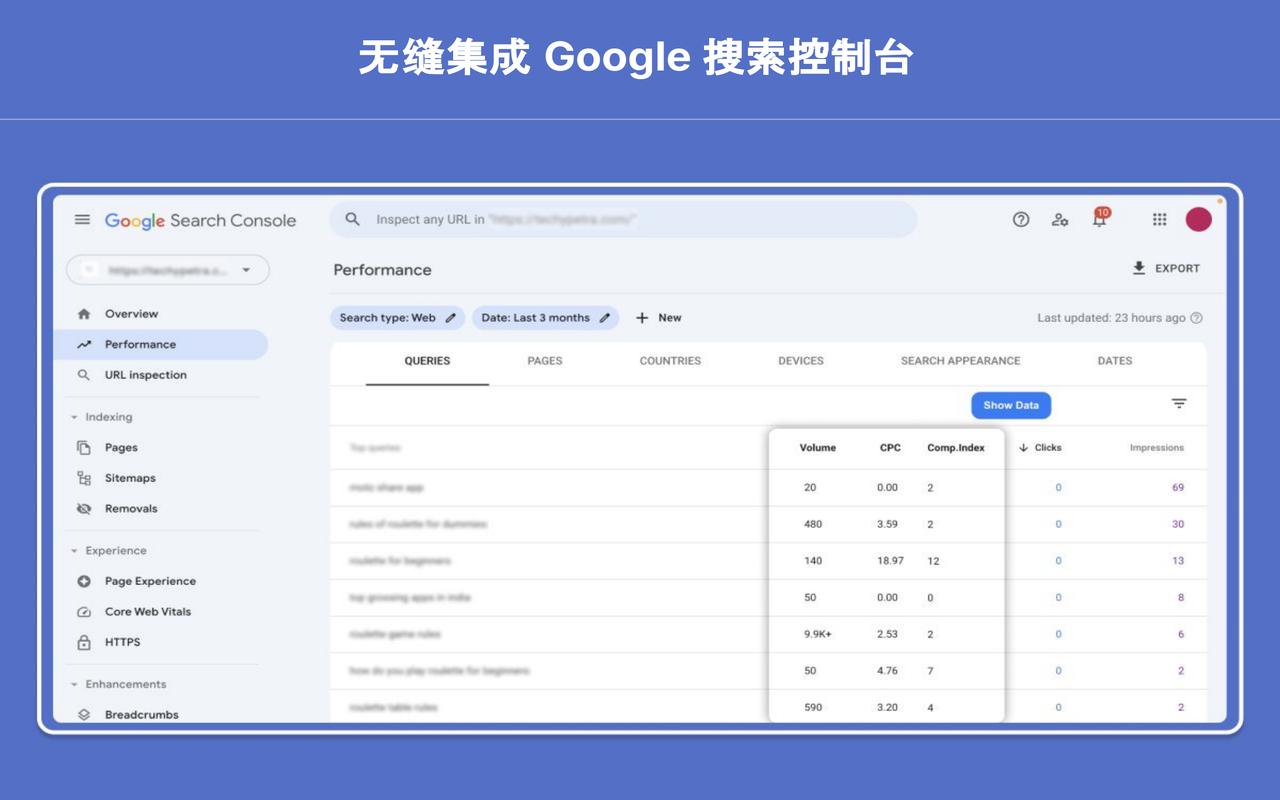Image resolution: width=1280 pixels, height=800 pixels.
Task: Open the Help question mark icon
Action: coord(1021,220)
